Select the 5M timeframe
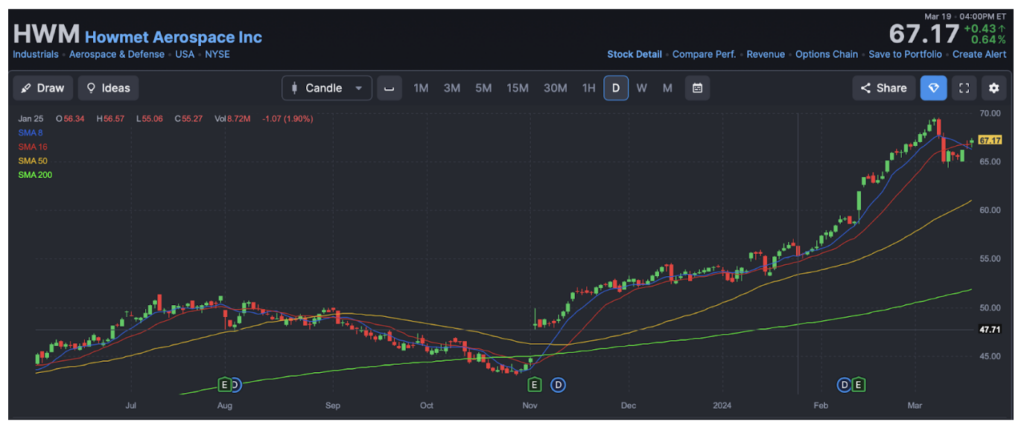Image resolution: width=1024 pixels, height=425 pixels. coord(483,88)
